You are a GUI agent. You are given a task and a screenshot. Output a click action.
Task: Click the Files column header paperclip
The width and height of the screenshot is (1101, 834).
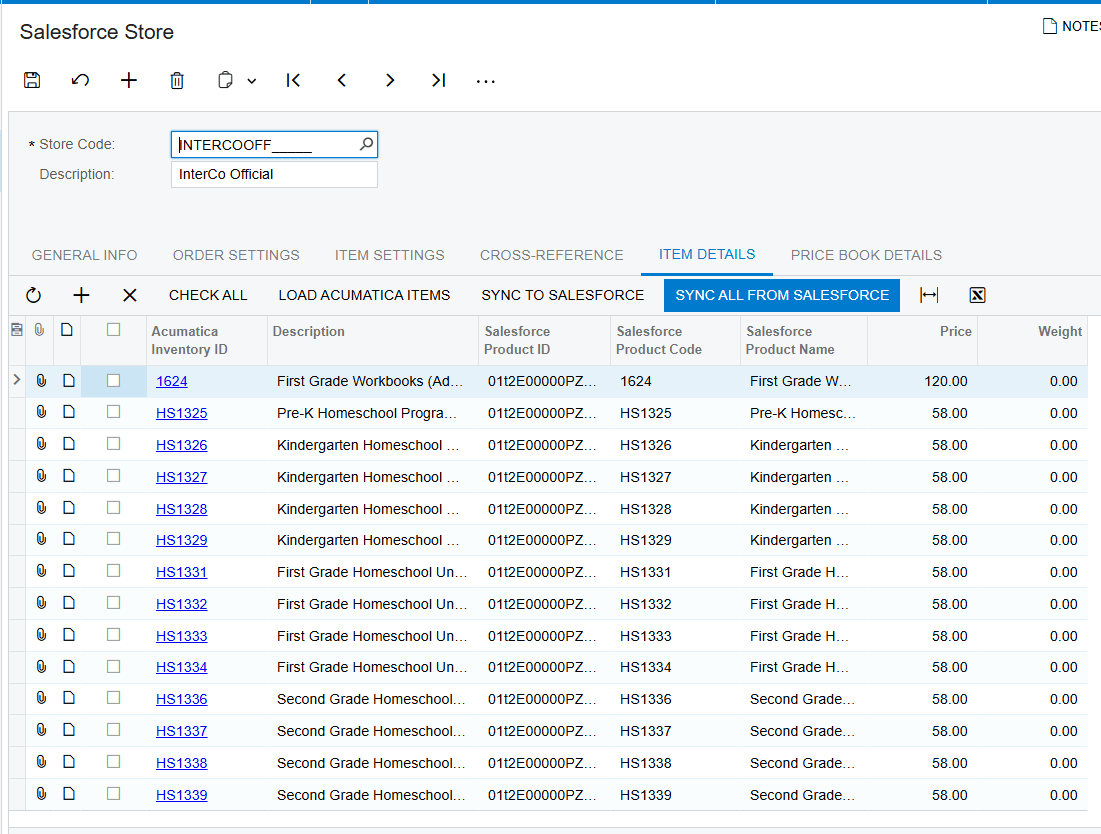40,329
